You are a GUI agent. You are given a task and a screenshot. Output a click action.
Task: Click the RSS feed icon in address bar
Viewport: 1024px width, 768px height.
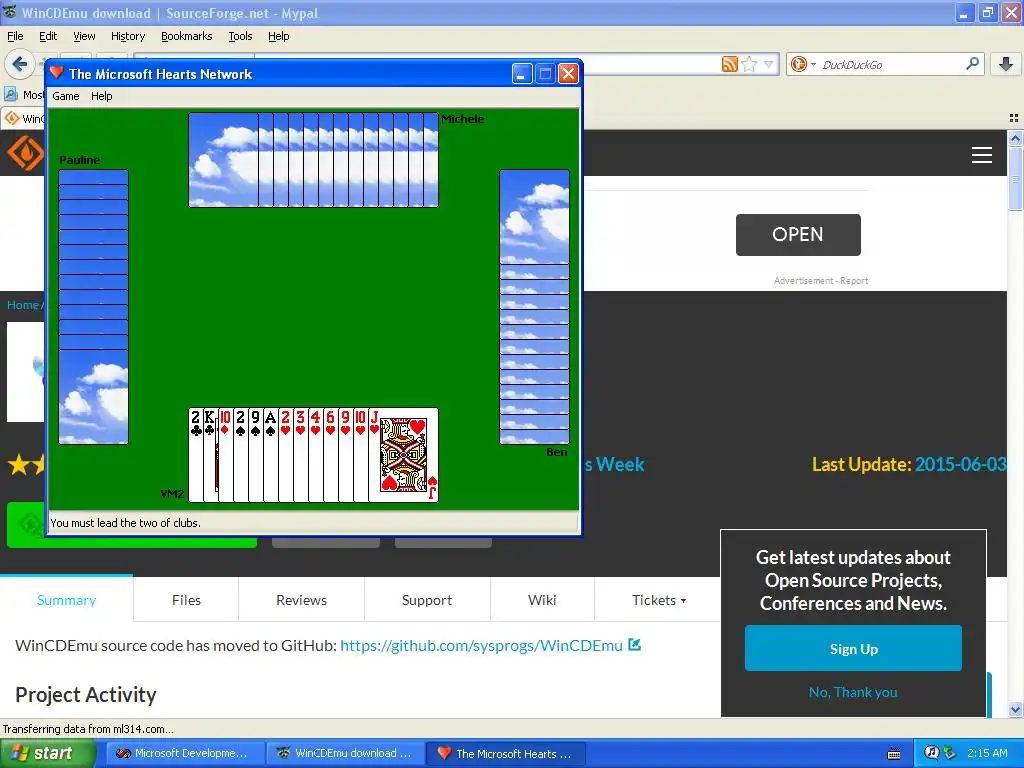point(729,64)
